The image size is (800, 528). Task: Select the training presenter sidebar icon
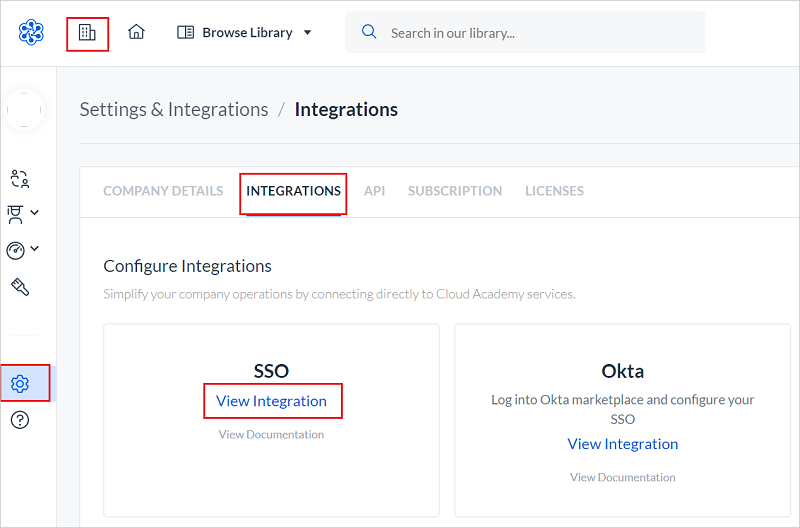pos(15,214)
